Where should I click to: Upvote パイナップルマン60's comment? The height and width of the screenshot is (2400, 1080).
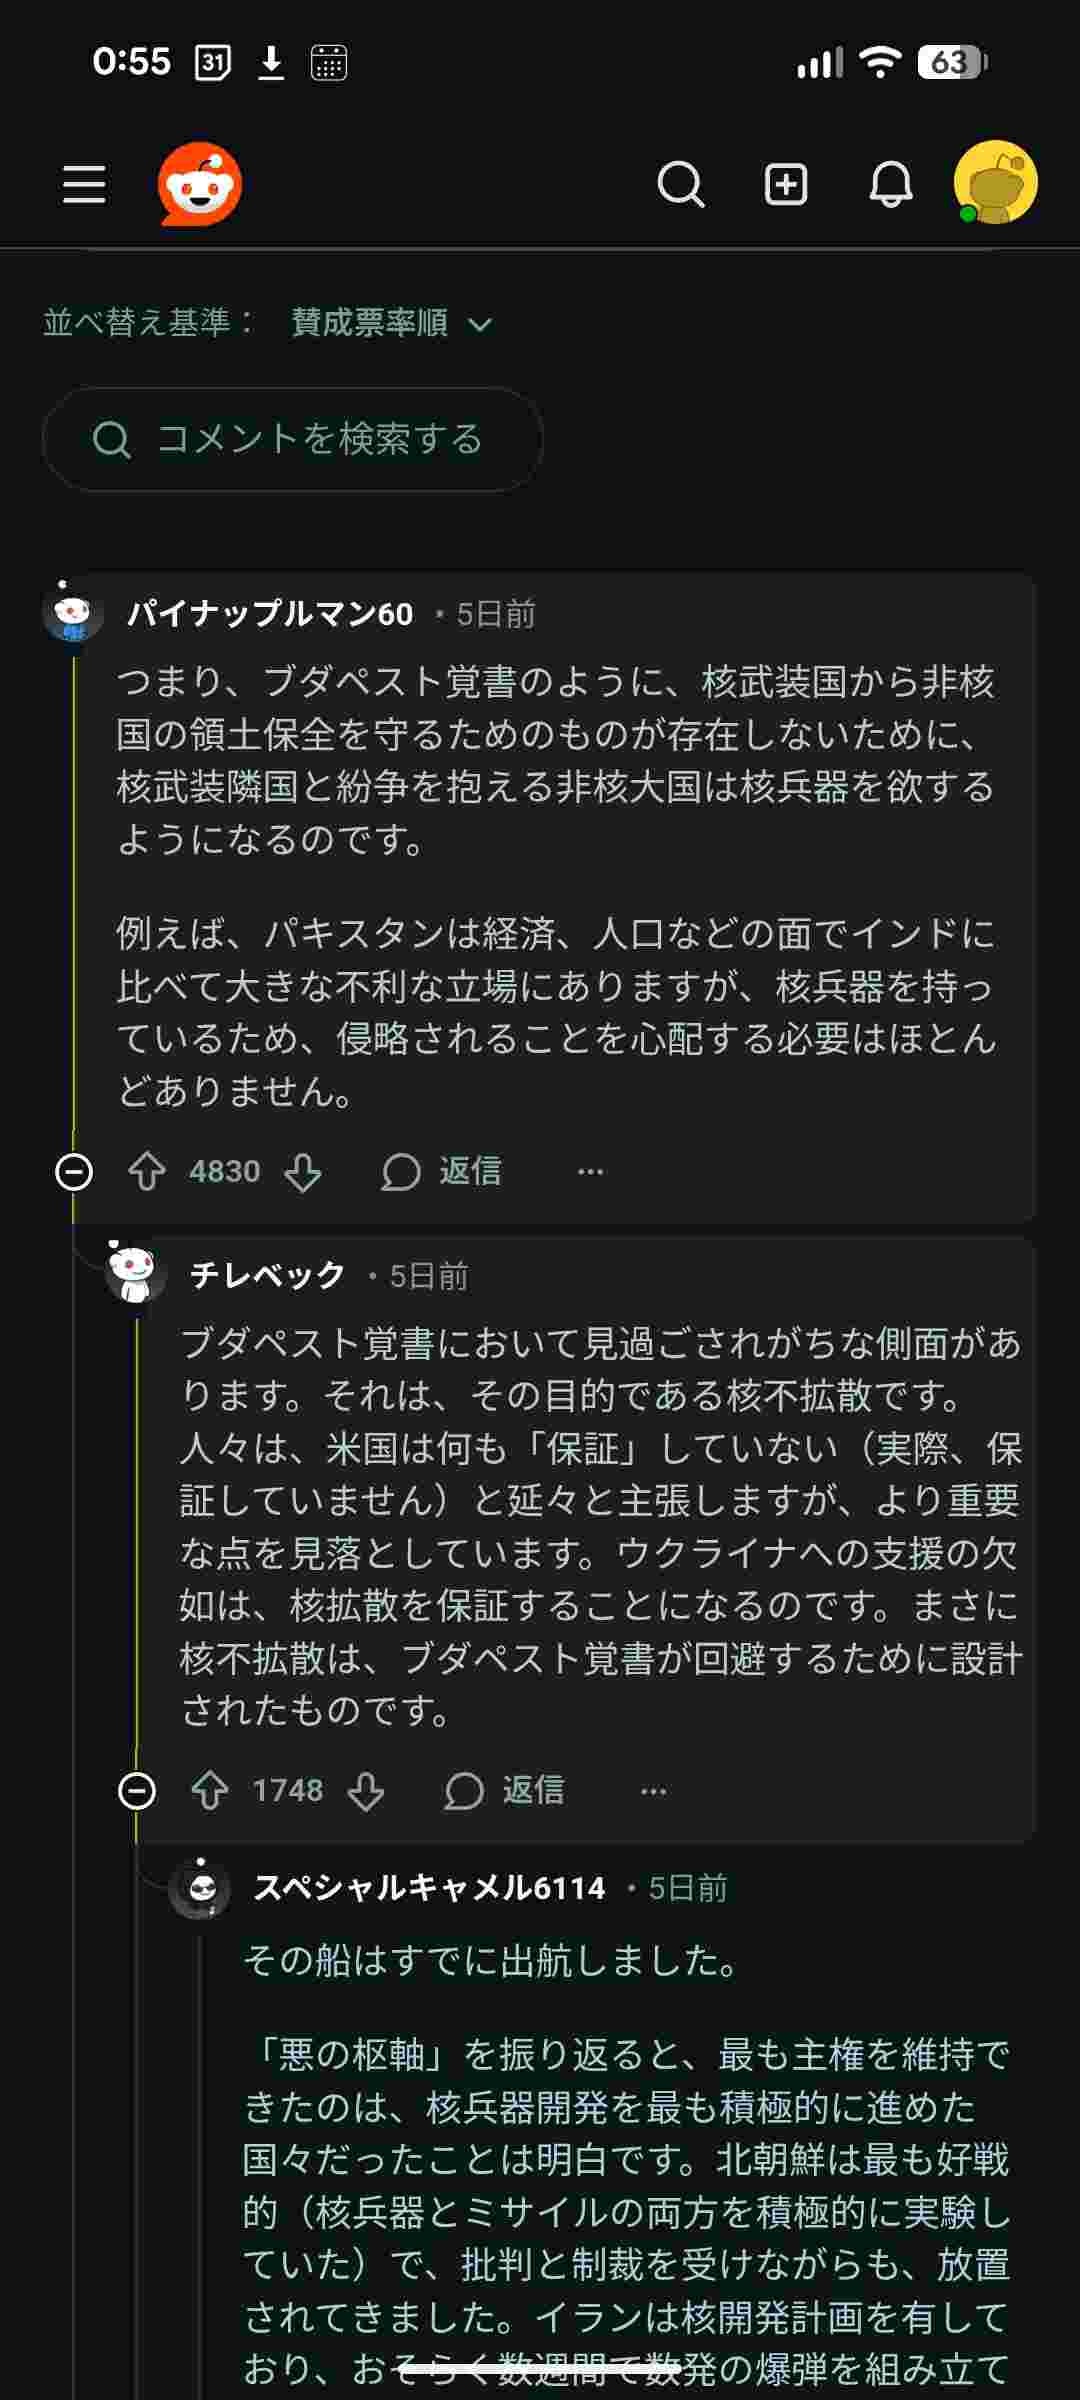coord(147,1171)
